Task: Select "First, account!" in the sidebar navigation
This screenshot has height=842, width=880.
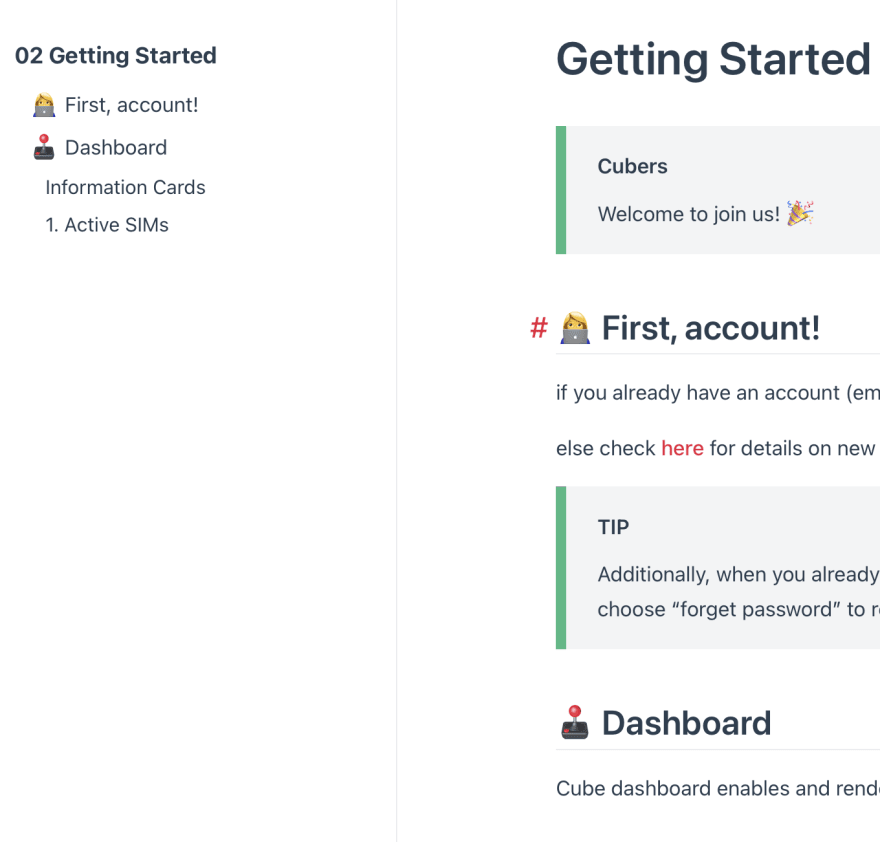Action: pyautogui.click(x=130, y=104)
